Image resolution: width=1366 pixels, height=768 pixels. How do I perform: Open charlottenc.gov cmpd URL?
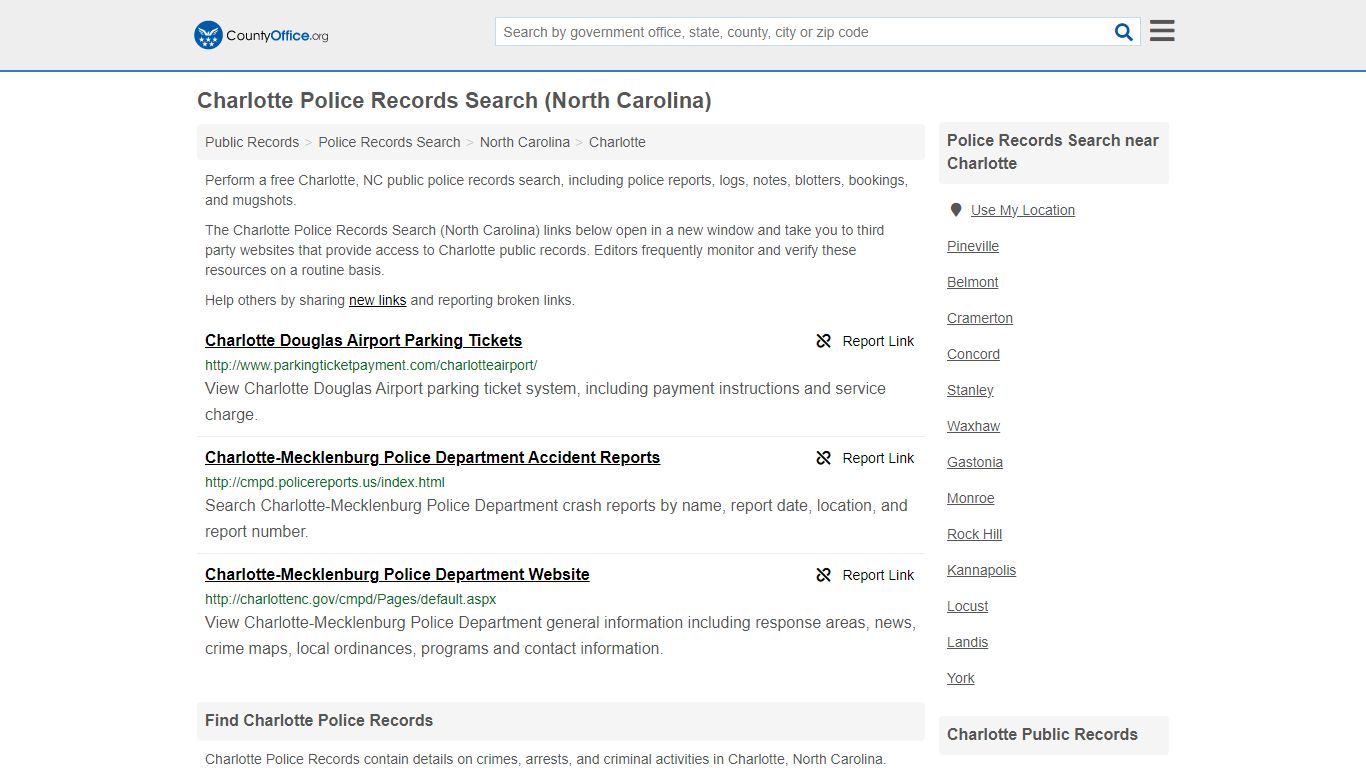[350, 599]
